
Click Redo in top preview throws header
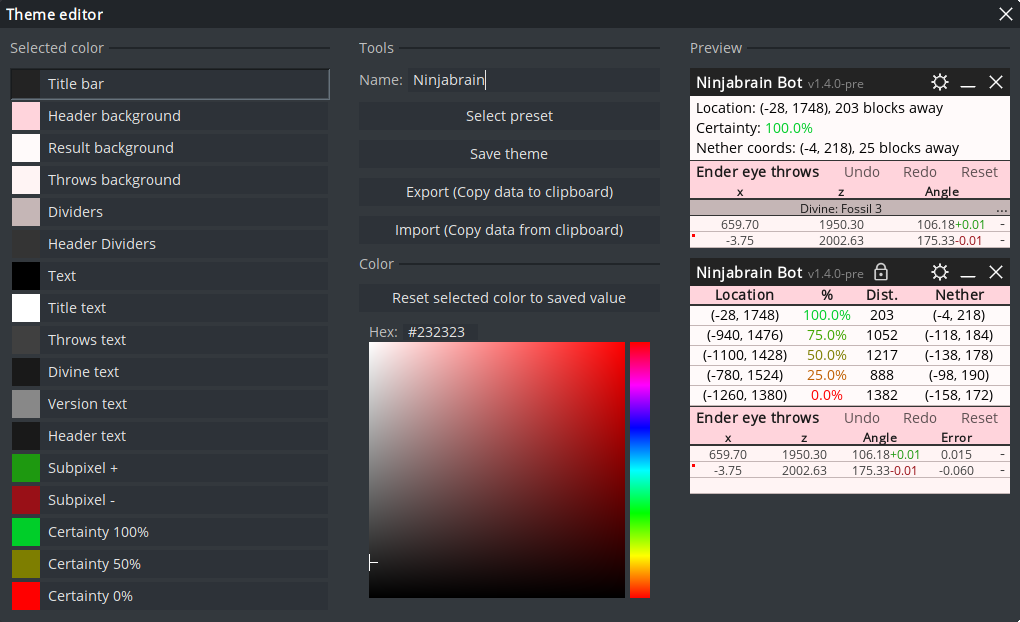920,172
